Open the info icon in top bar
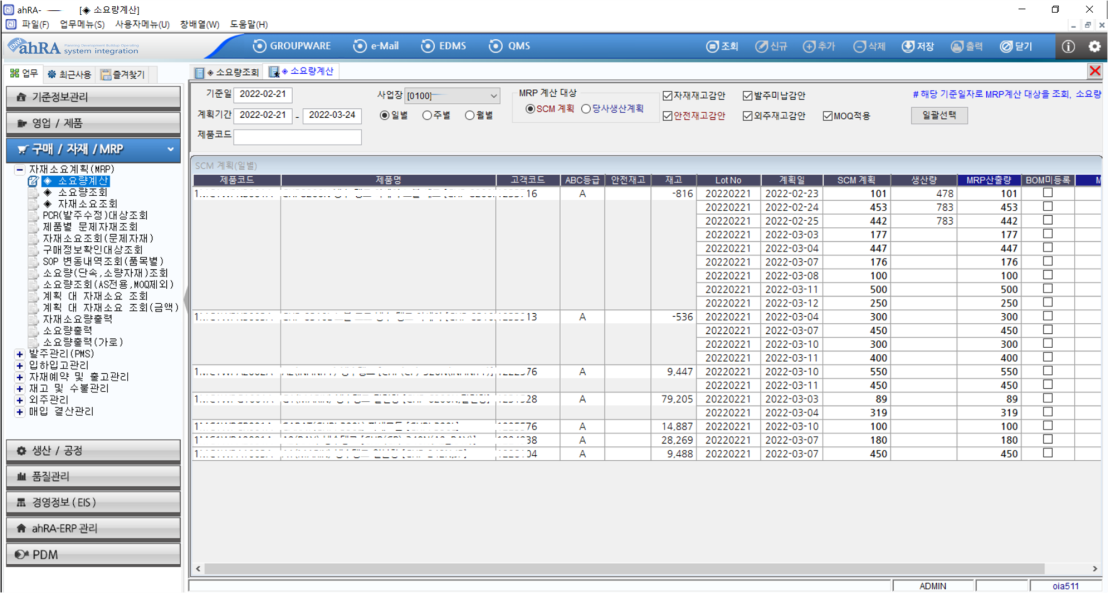The width and height of the screenshot is (1108, 593). pos(1068,47)
